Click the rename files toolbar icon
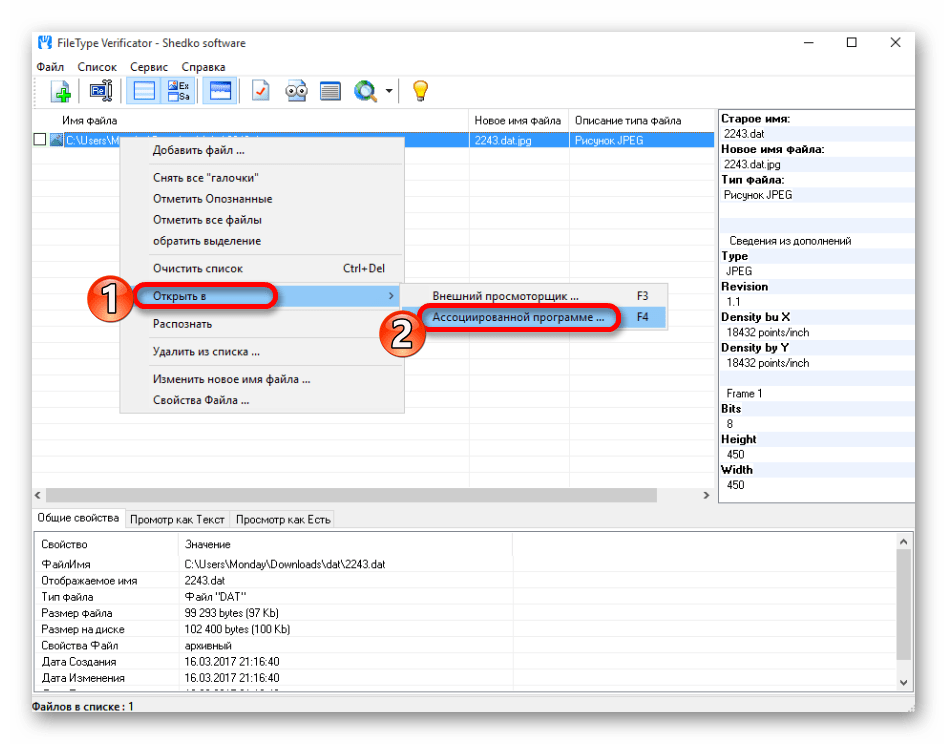 [x=99, y=92]
